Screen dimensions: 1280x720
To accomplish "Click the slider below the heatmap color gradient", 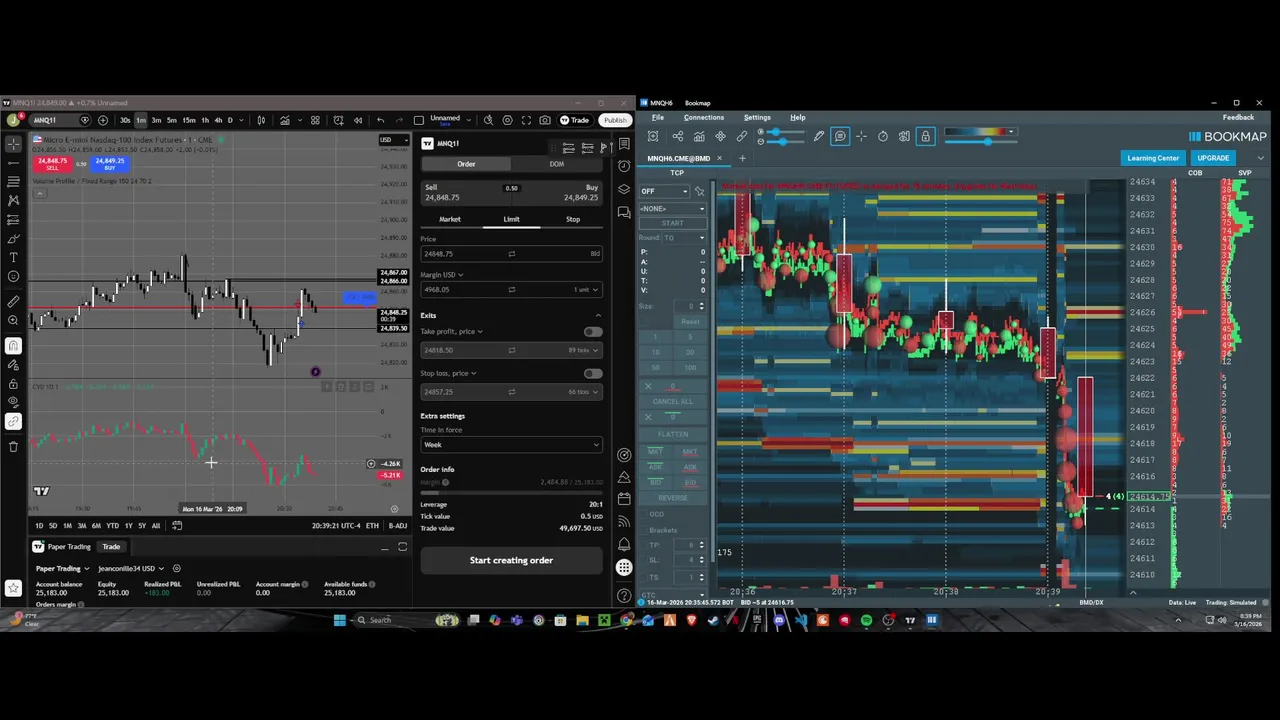I will point(980,141).
